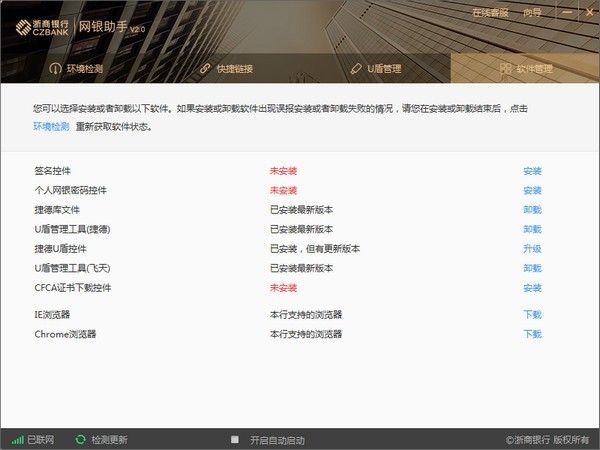Minimize the 网银助手 window

[x=567, y=12]
